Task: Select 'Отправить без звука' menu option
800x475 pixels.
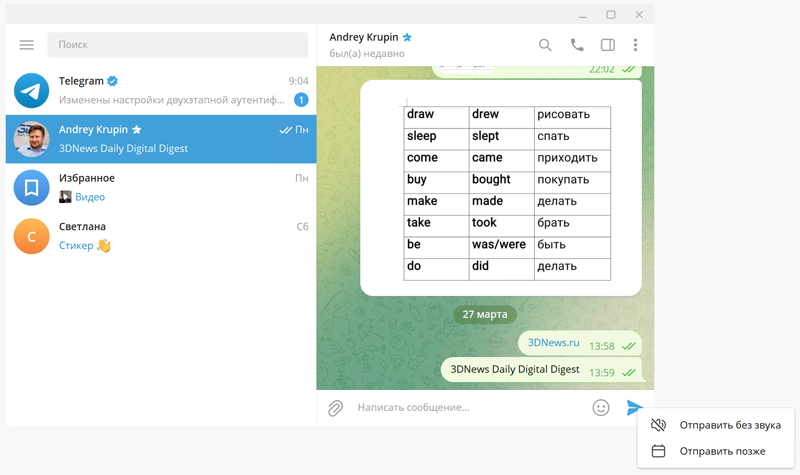Action: pyautogui.click(x=729, y=425)
